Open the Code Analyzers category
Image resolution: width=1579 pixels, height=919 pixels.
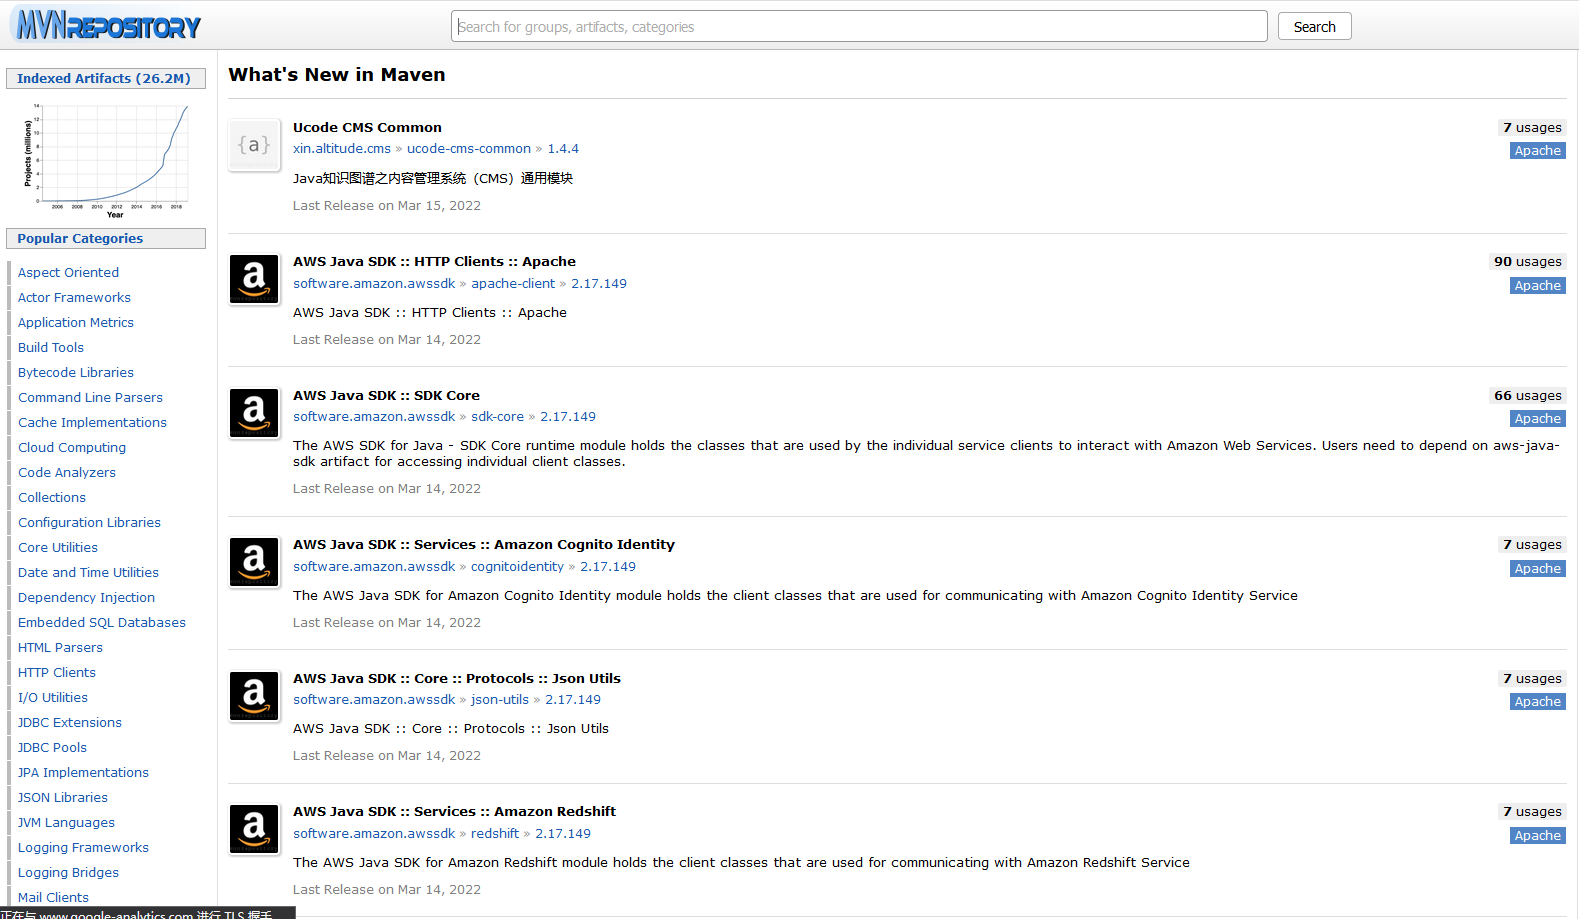(67, 472)
